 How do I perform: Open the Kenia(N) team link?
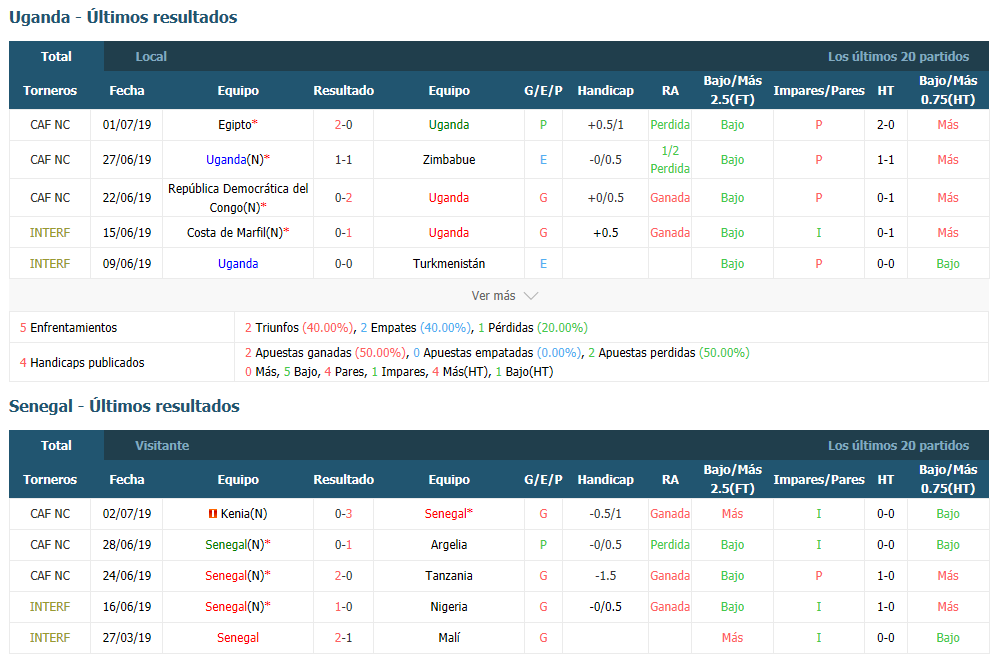[x=244, y=513]
